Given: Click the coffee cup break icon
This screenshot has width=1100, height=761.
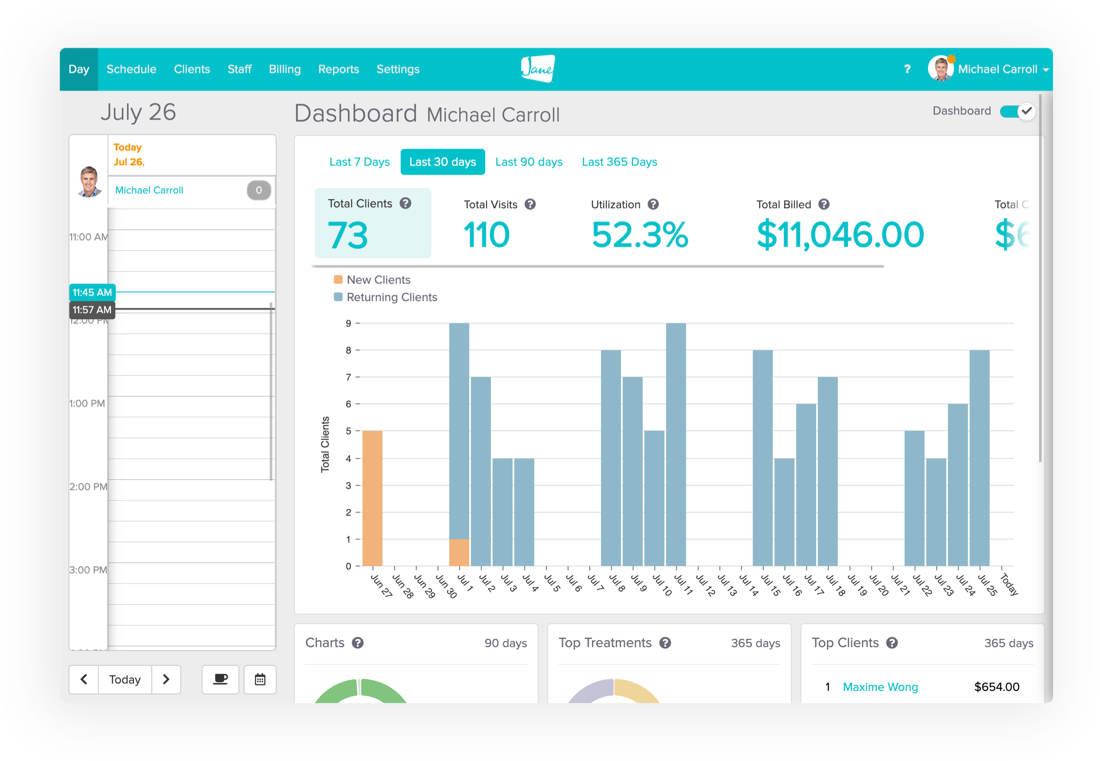Looking at the screenshot, I should coord(220,679).
